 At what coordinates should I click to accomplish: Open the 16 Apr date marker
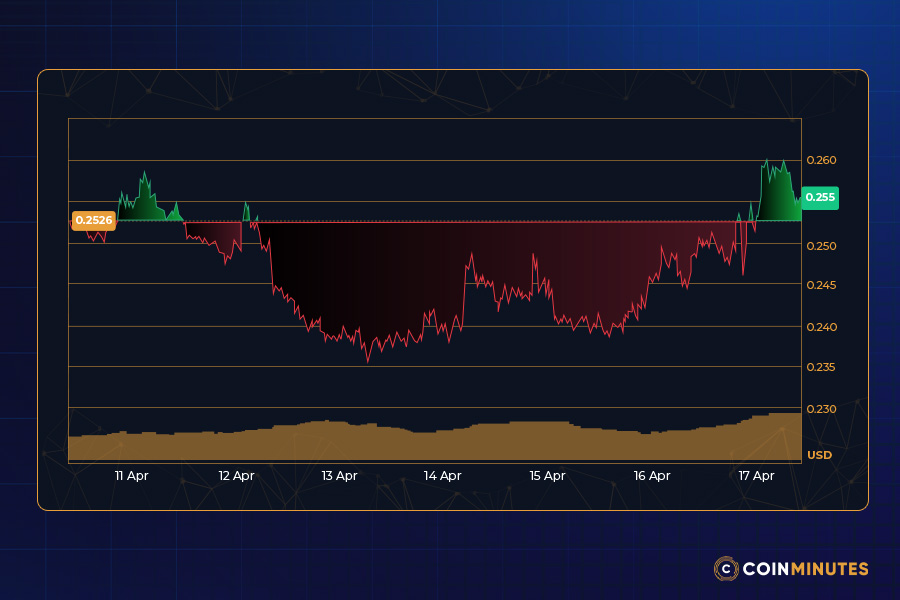[652, 476]
